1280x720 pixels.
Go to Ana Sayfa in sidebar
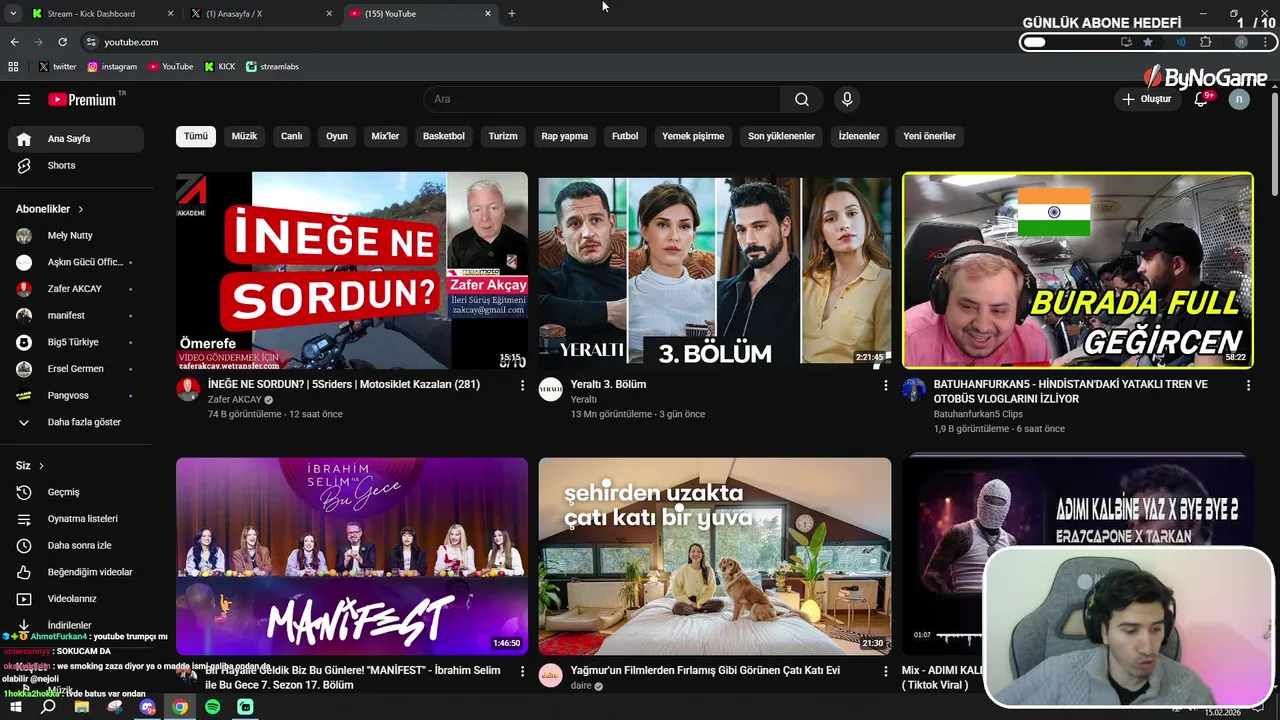[76, 139]
